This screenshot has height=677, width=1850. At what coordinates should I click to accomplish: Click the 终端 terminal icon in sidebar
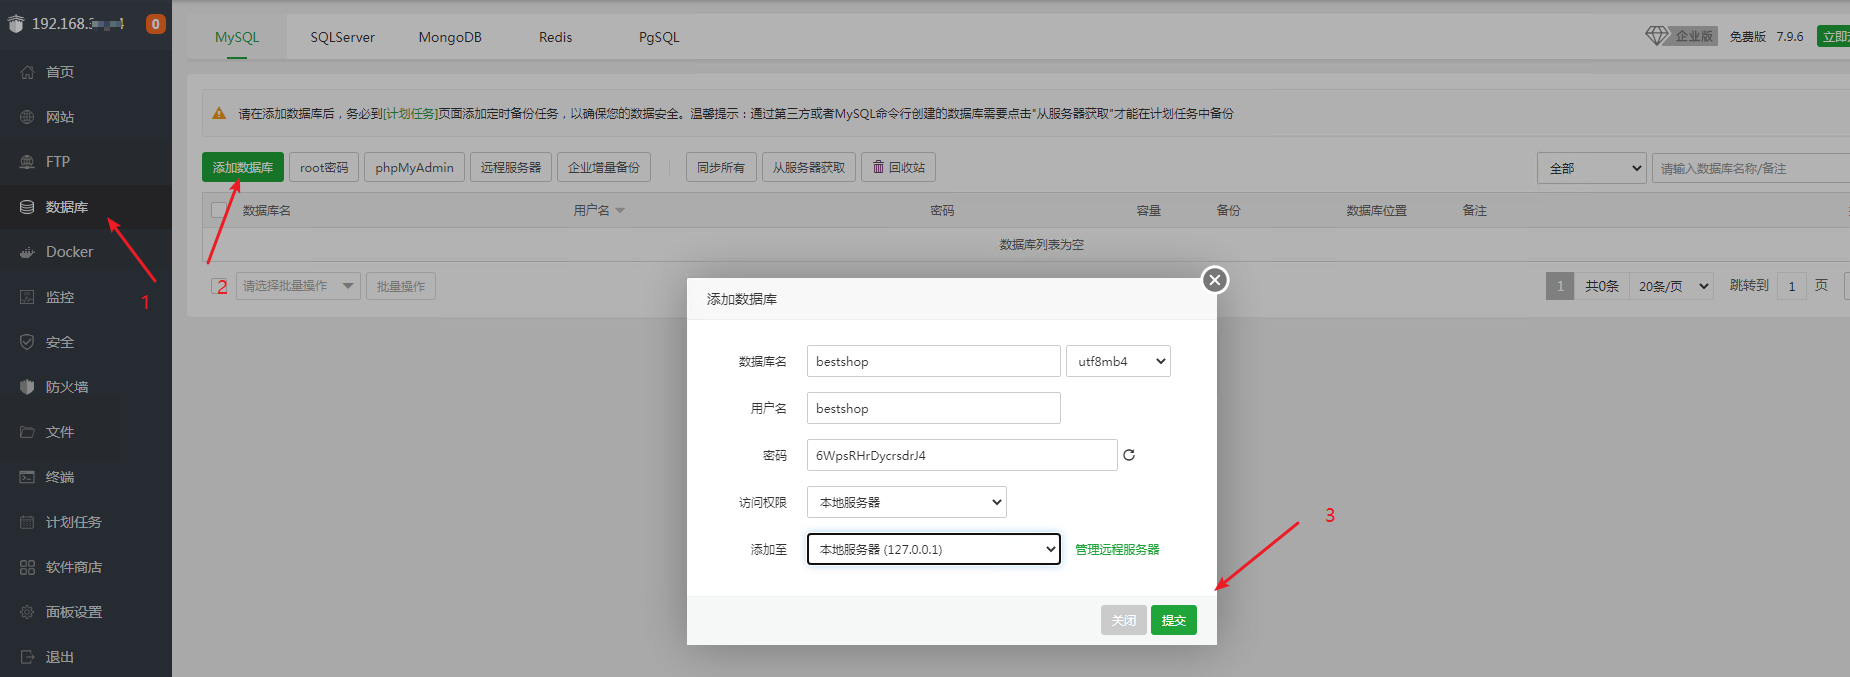tap(27, 477)
